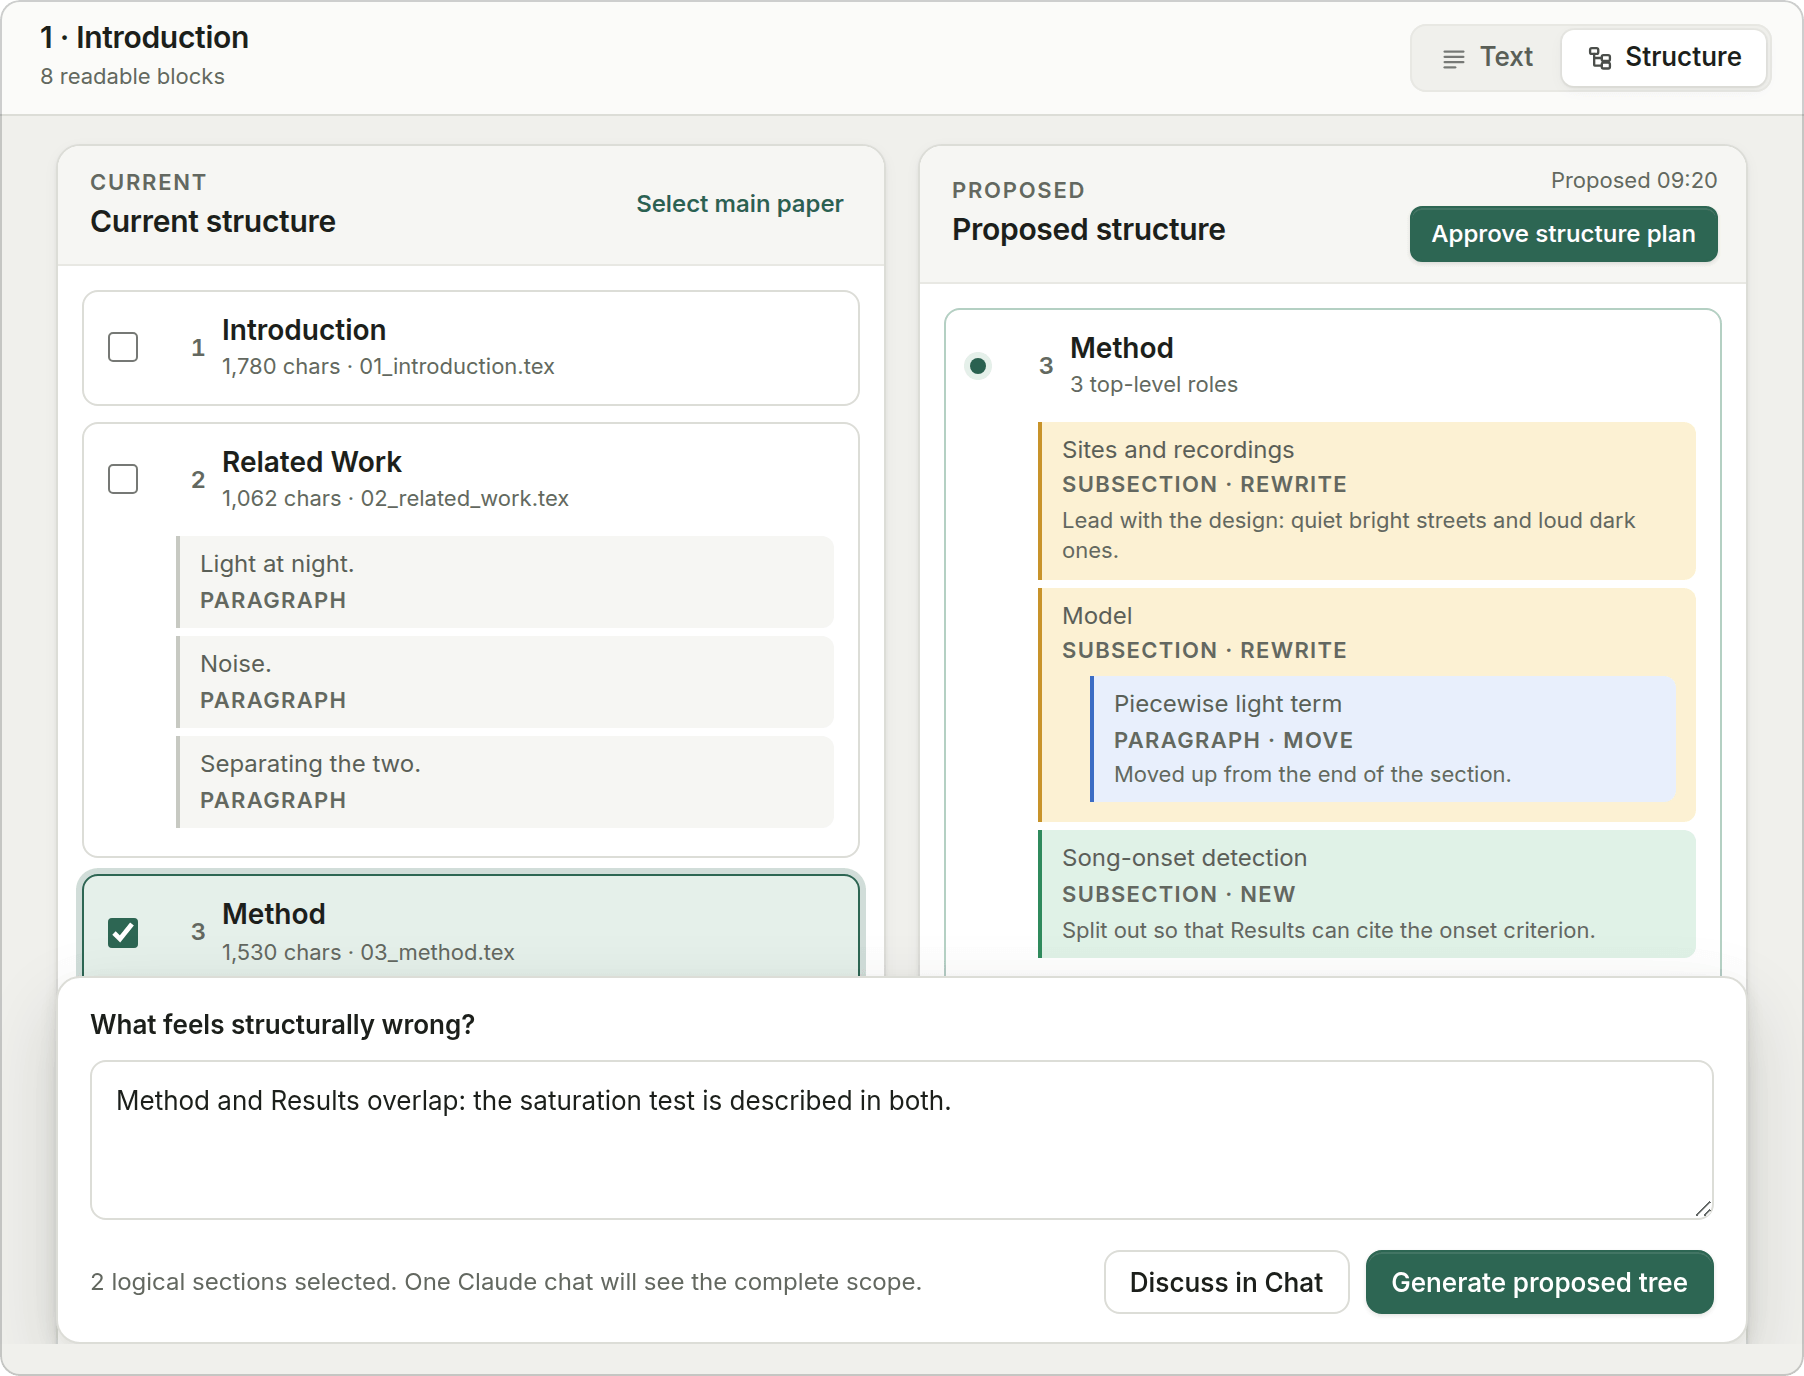1804x1376 pixels.
Task: Approve the structure plan
Action: [1563, 234]
